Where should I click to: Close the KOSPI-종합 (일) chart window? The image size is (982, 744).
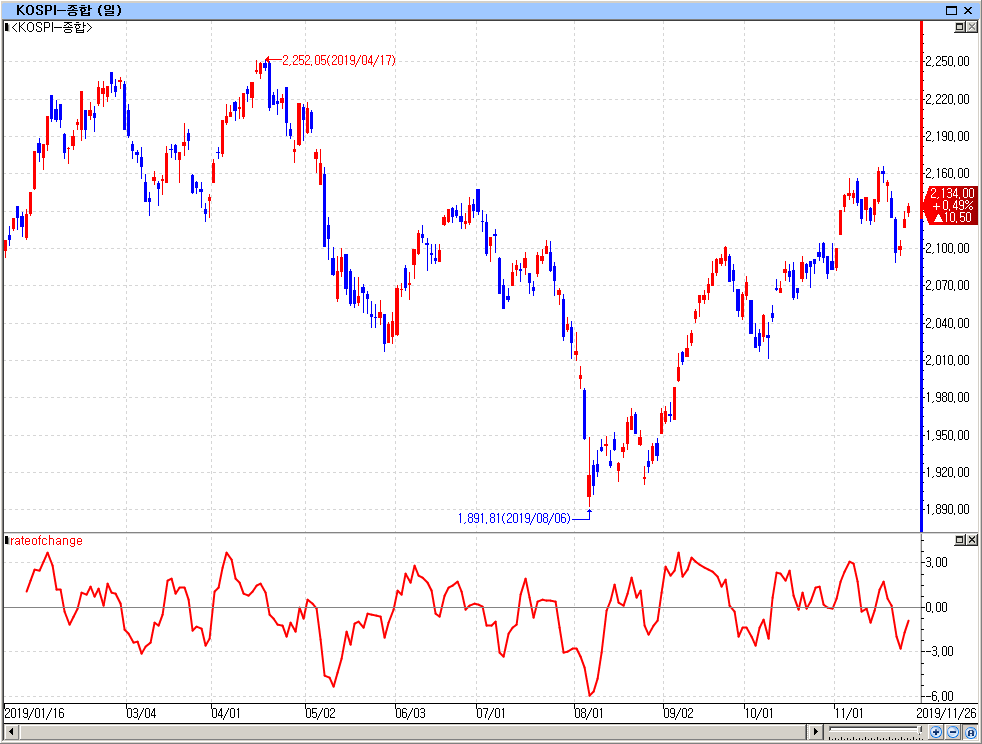click(x=969, y=10)
